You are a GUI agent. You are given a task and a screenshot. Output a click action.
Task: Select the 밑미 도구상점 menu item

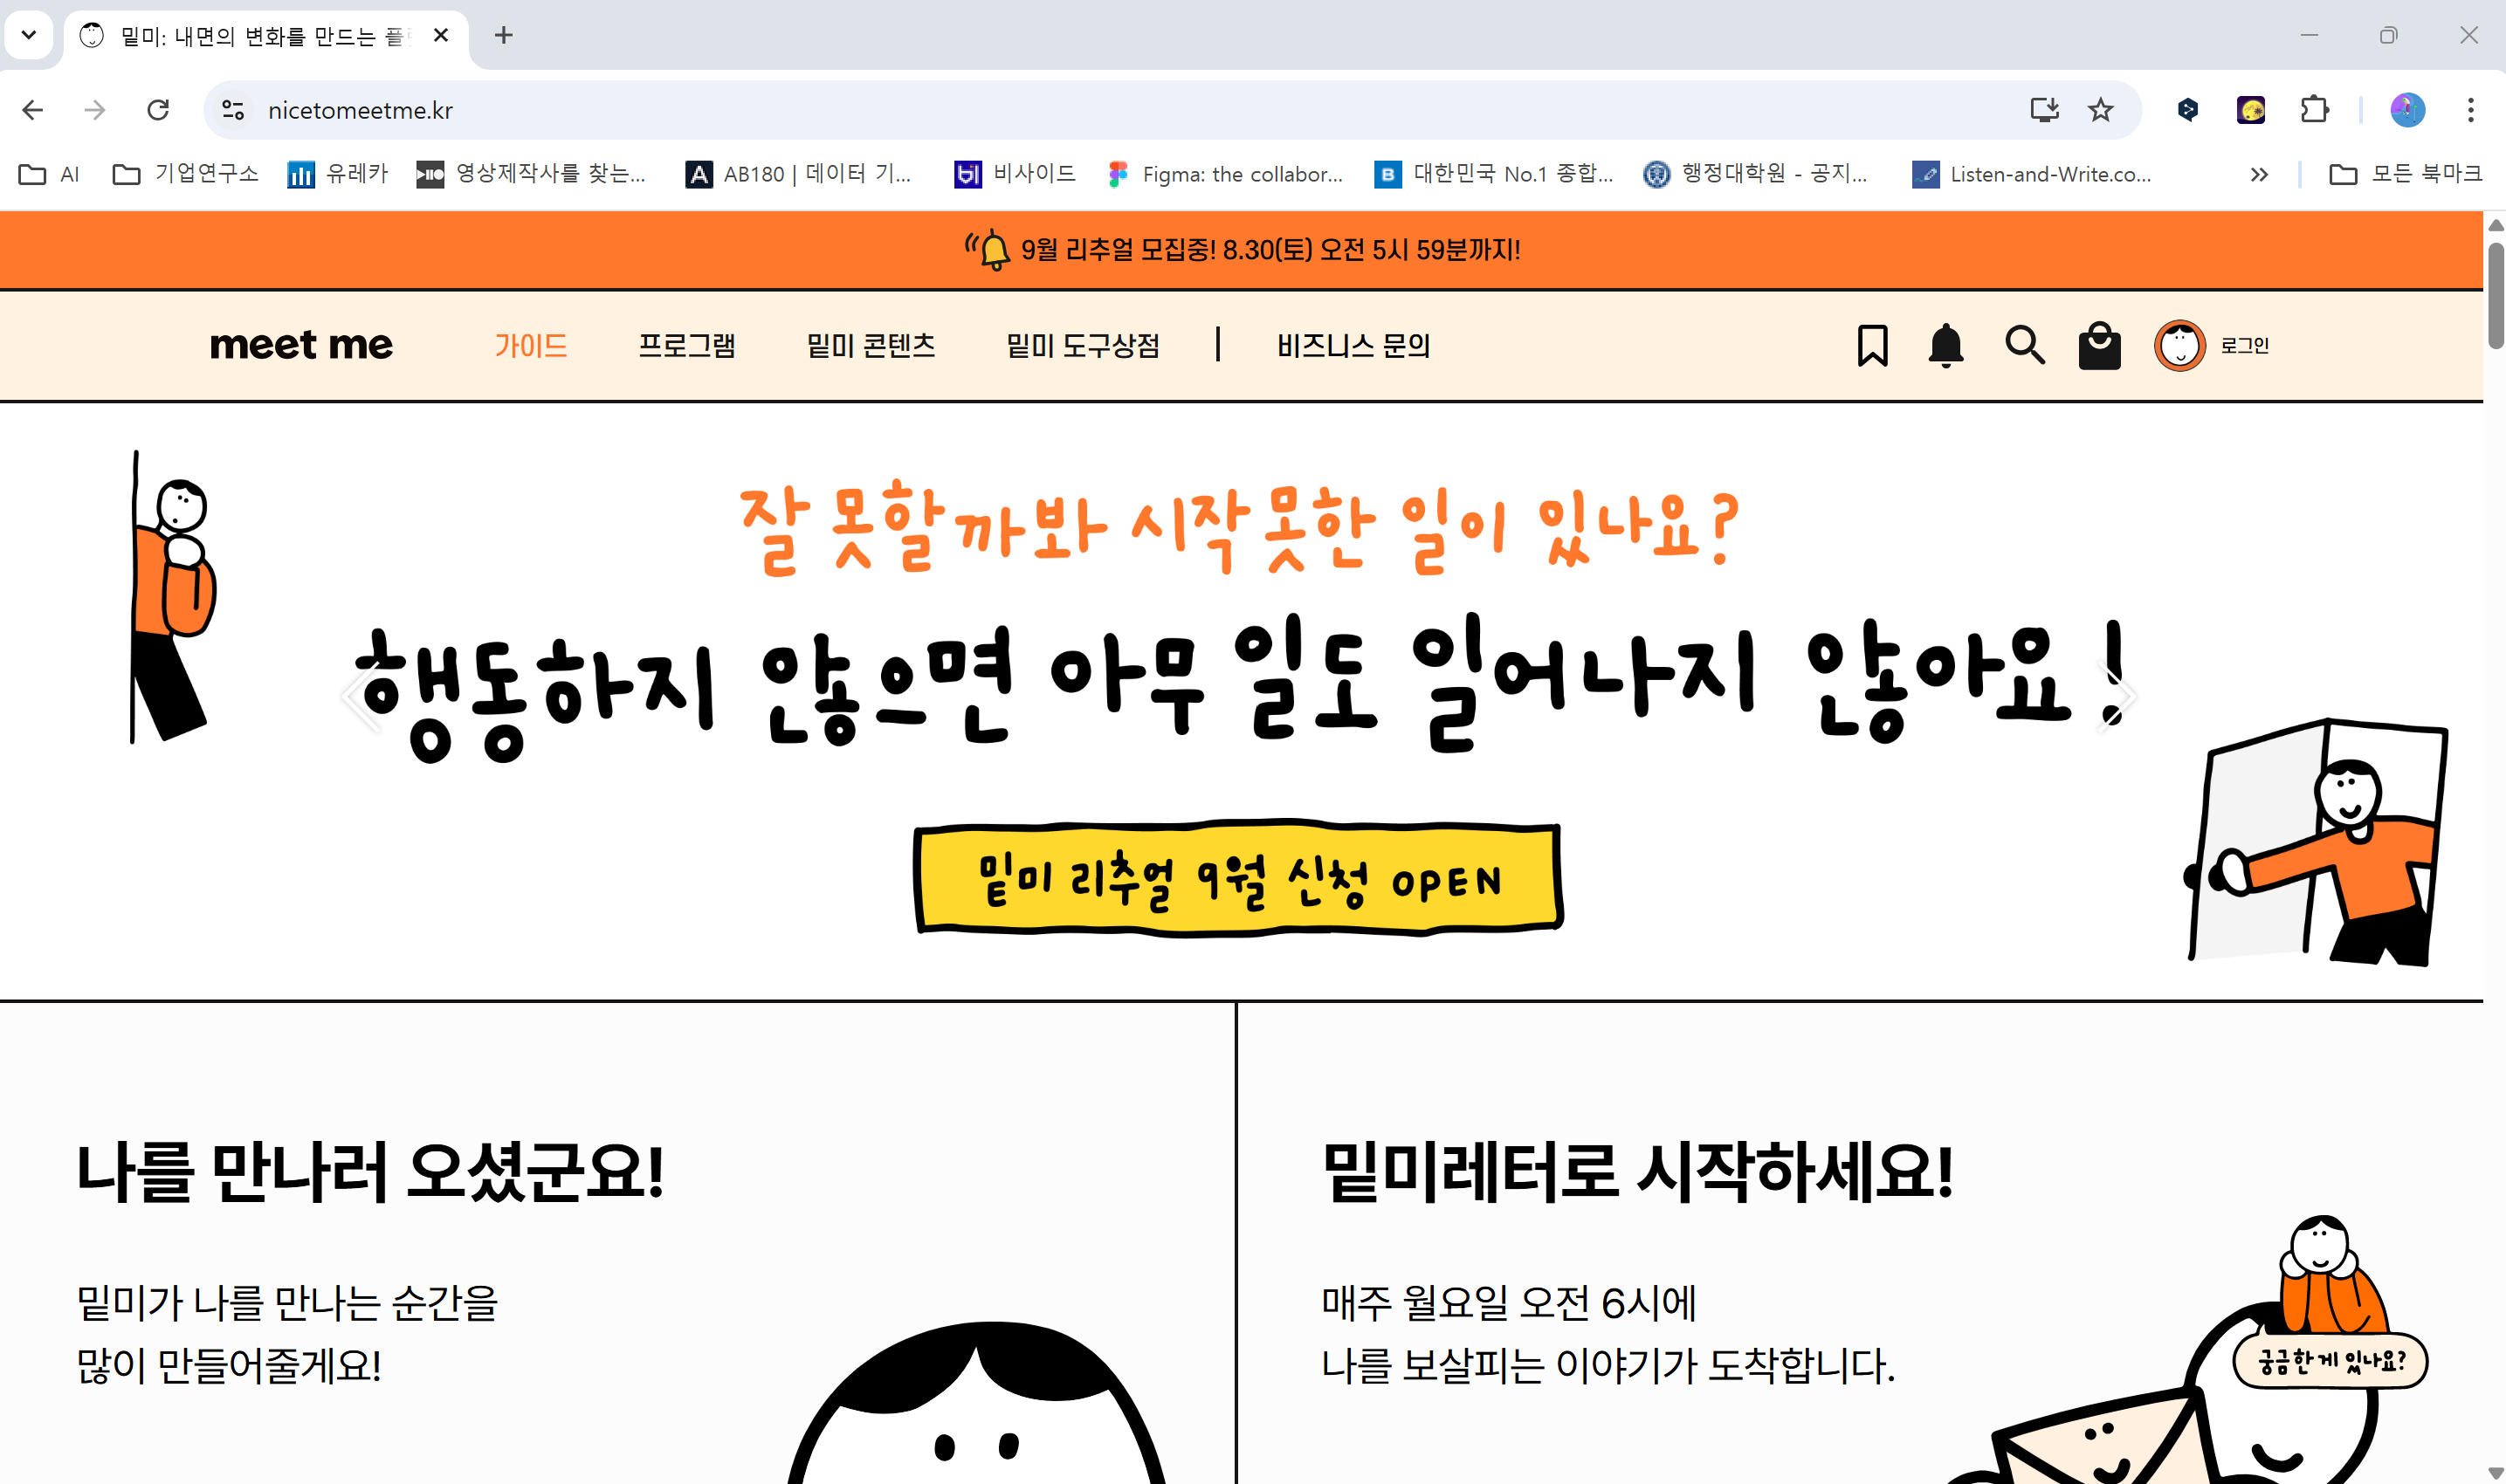[1083, 345]
